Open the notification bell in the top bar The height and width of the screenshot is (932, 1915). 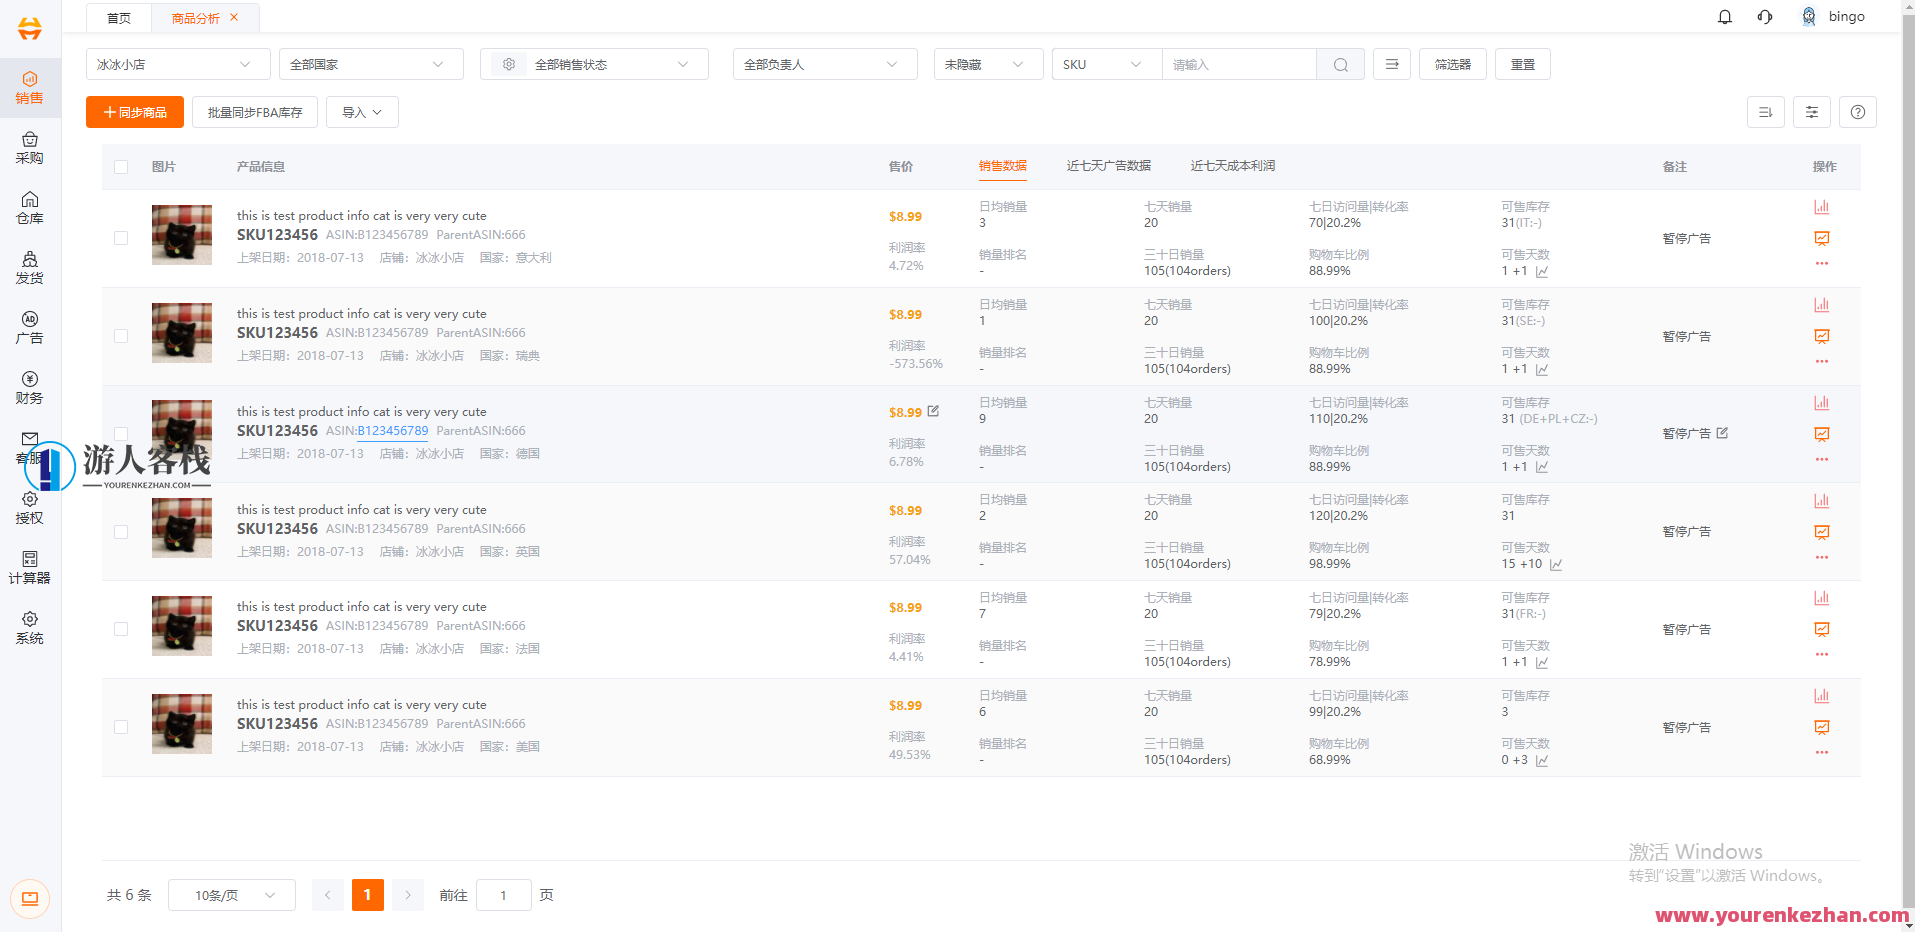coord(1724,16)
